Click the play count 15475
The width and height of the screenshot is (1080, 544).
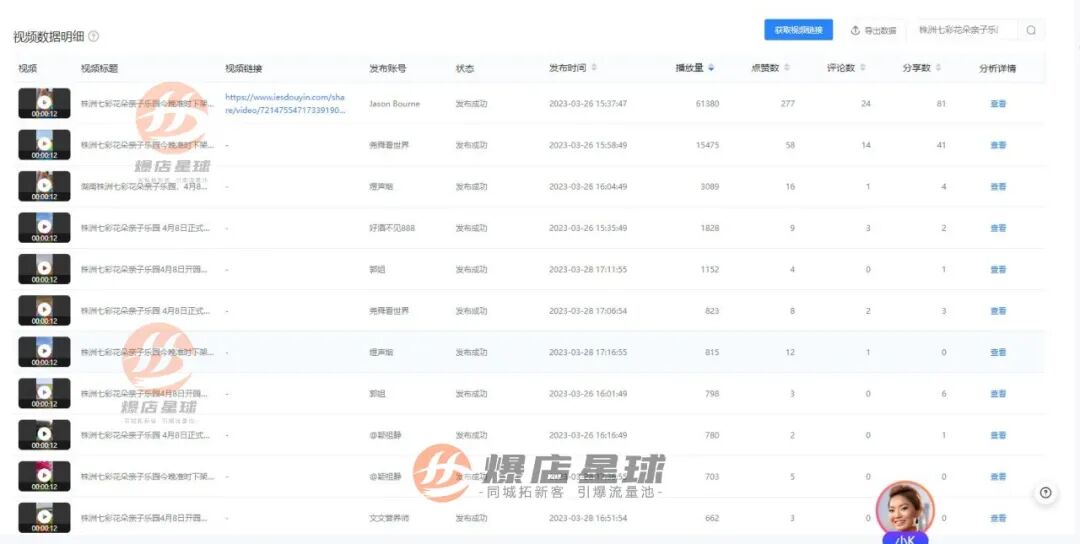[x=707, y=145]
